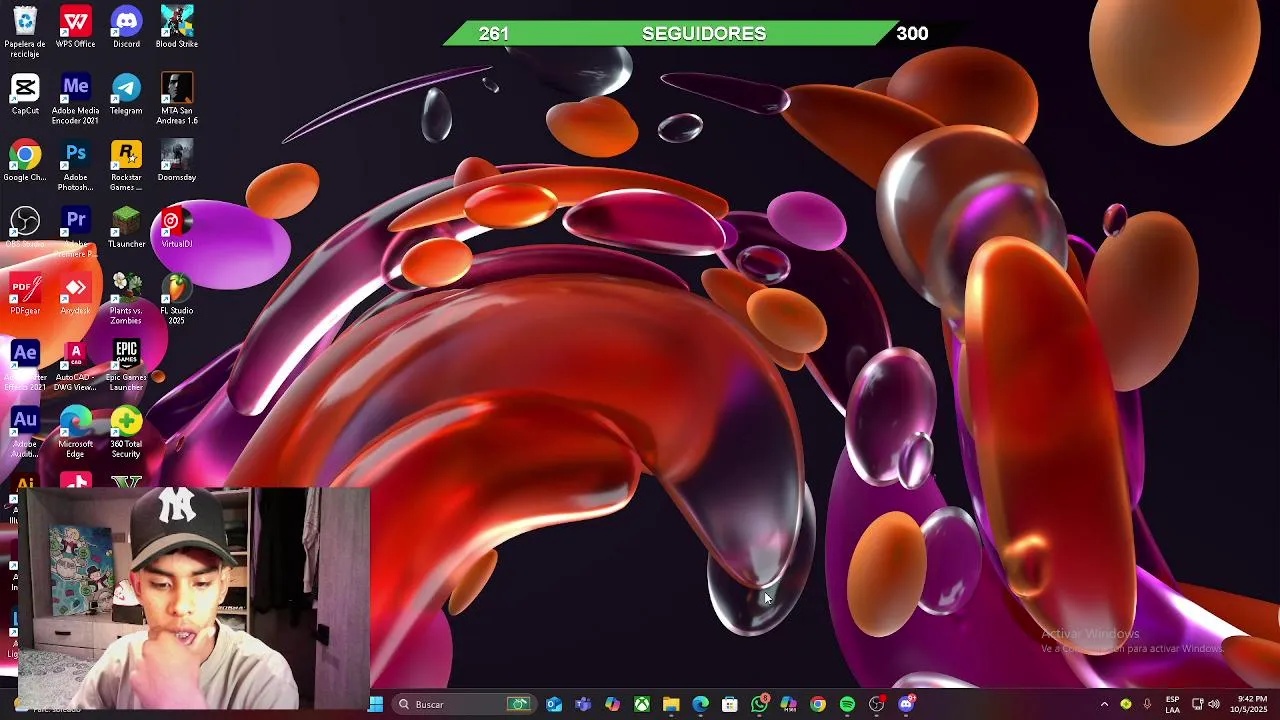Select the AnyDesk desktop shortcut
This screenshot has width=1280, height=720.
point(75,294)
